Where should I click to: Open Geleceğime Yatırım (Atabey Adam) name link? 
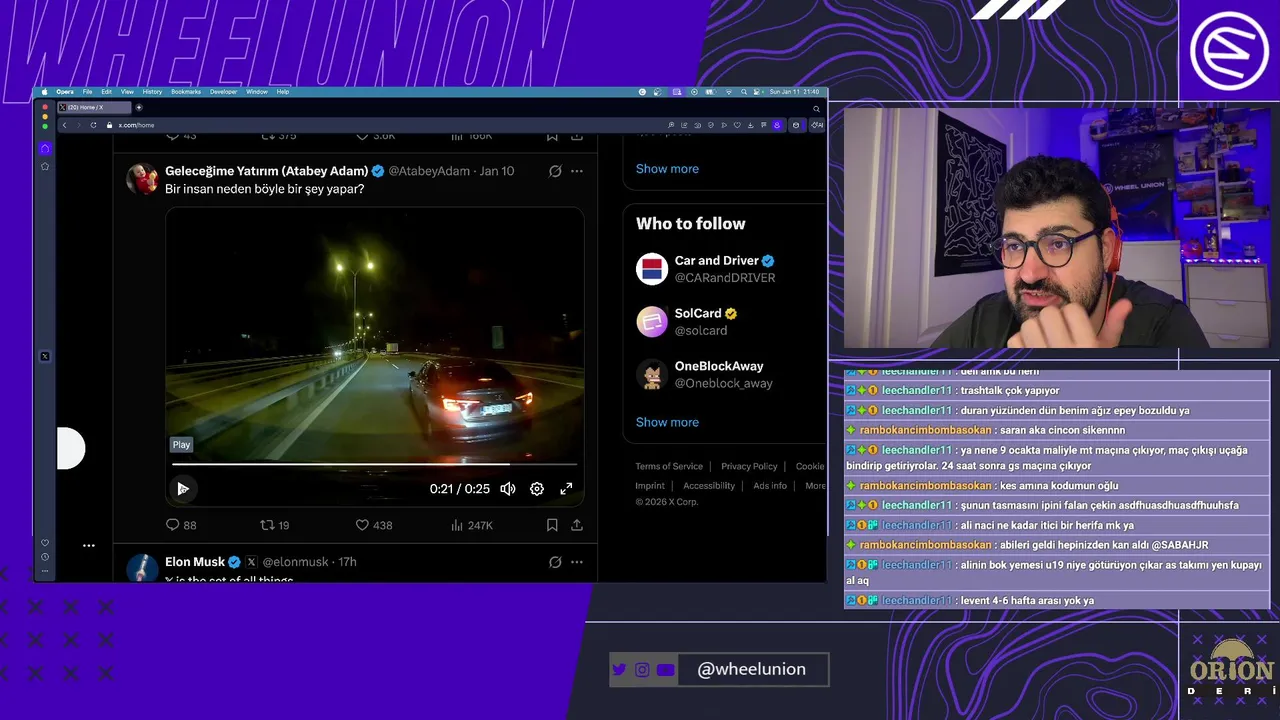(267, 171)
